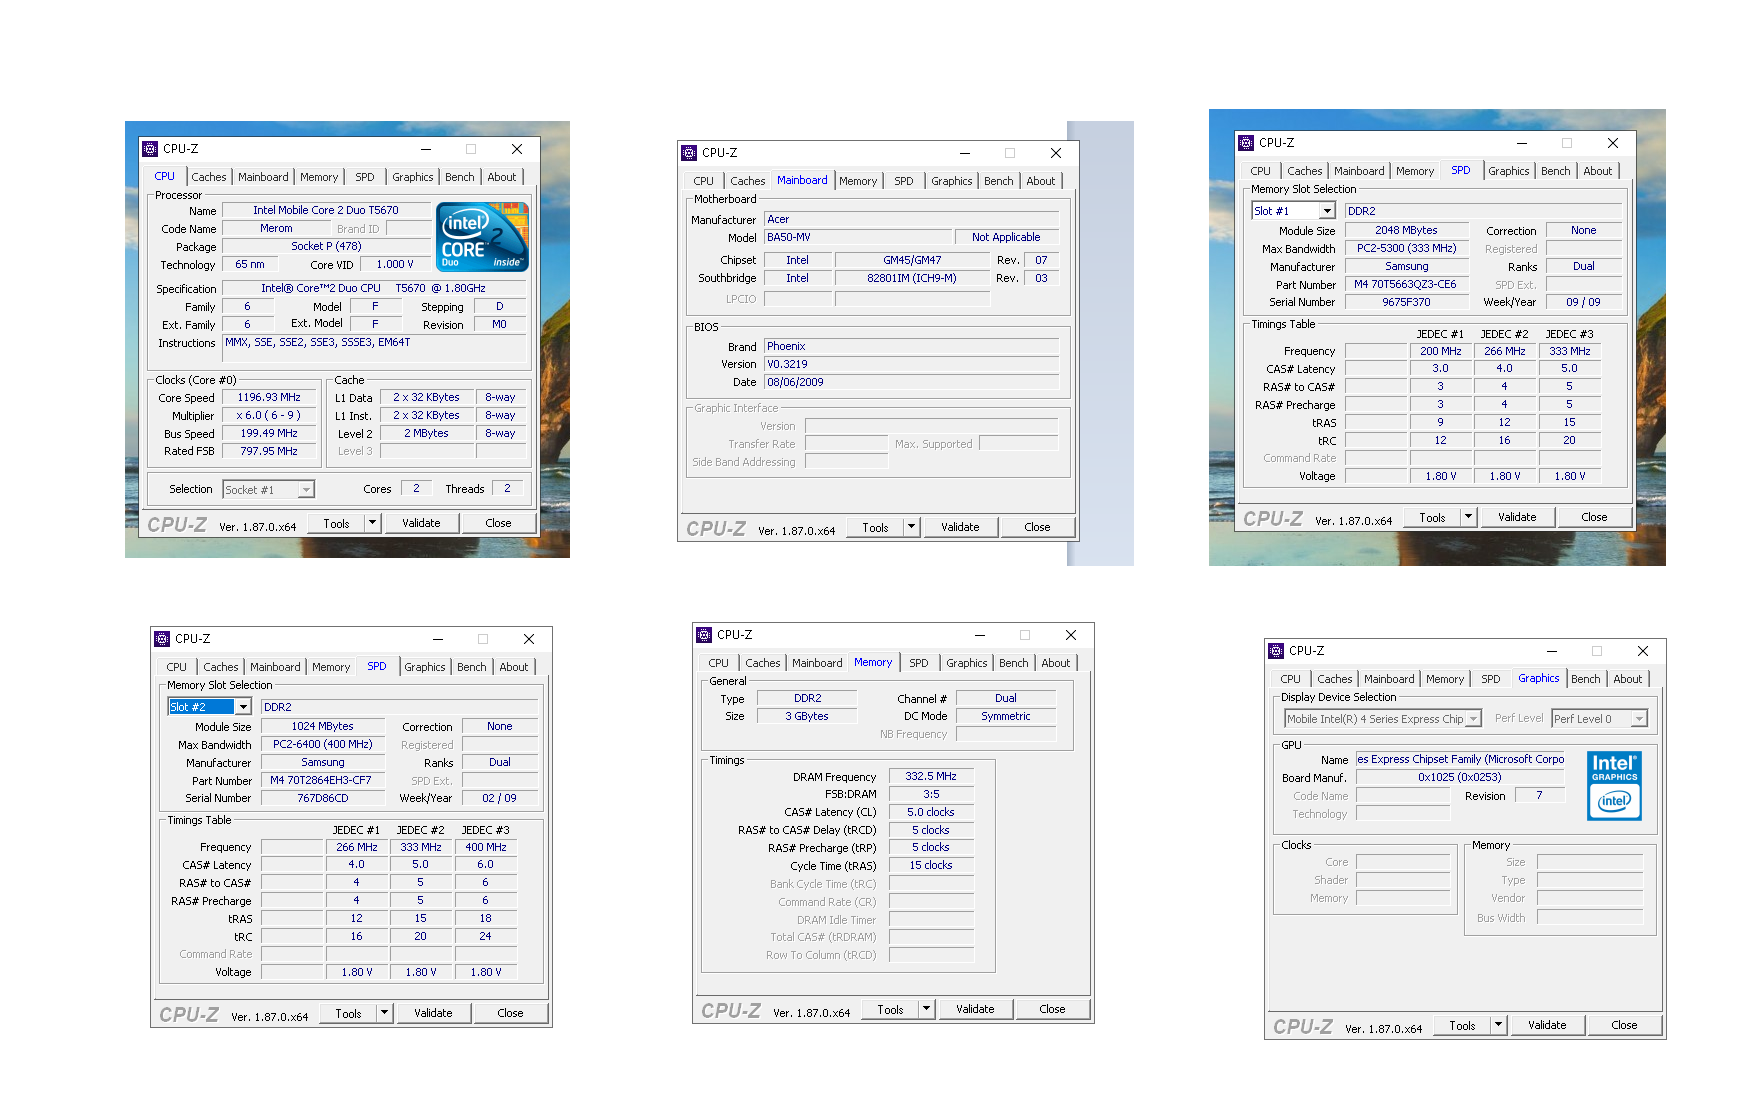Click CPU-Z title icon in Slot #1 window
The image size is (1744, 1116).
point(1246,143)
